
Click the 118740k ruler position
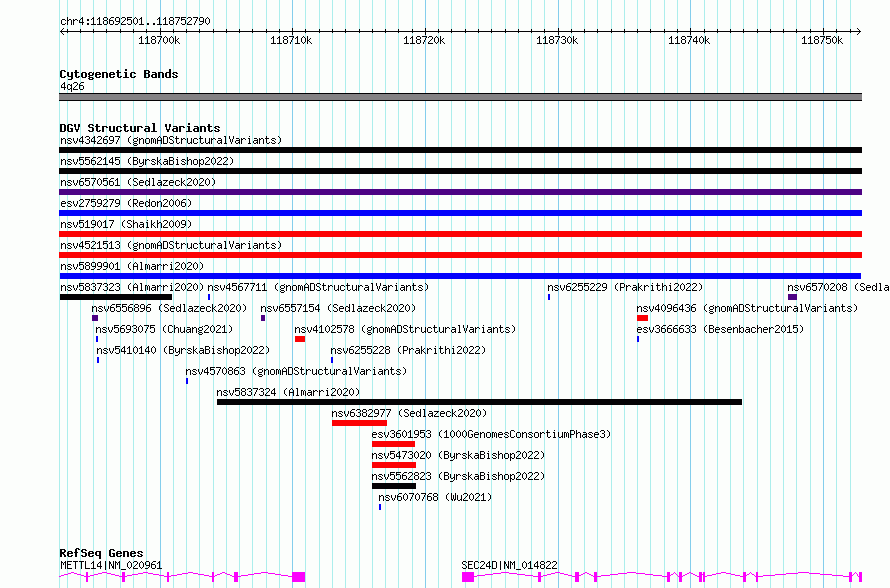click(689, 40)
